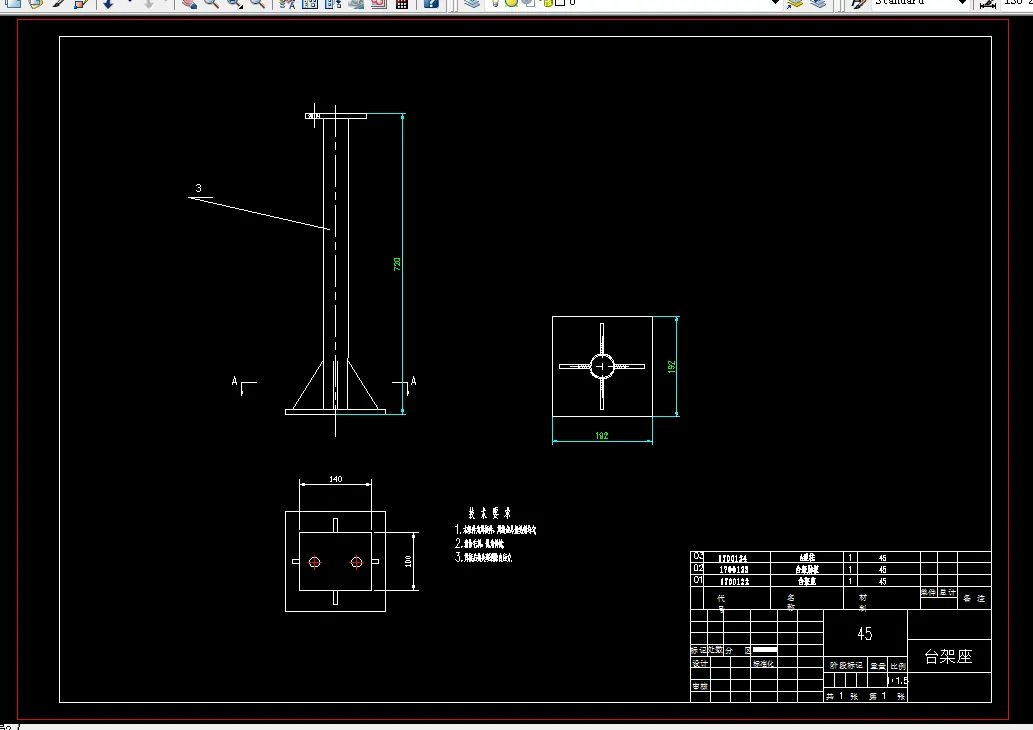
Task: Select the right section mark A
Action: (413, 380)
